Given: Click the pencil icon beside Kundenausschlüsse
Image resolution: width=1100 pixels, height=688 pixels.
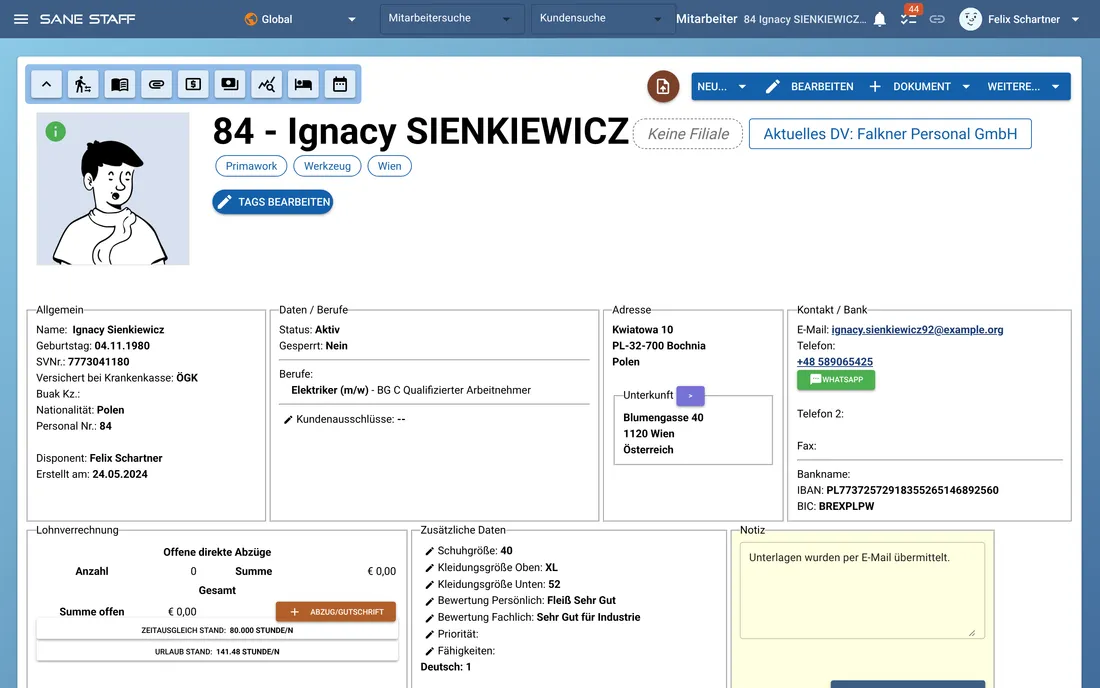Looking at the screenshot, I should (288, 419).
